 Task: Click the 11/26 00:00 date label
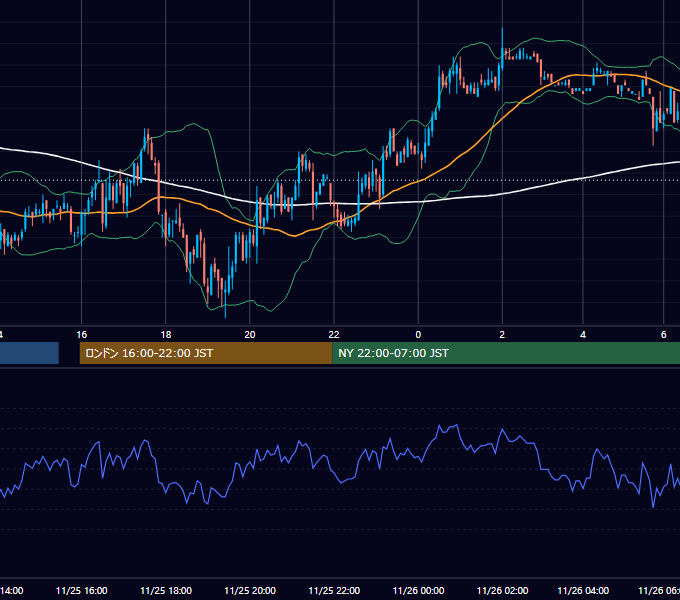pos(418,590)
